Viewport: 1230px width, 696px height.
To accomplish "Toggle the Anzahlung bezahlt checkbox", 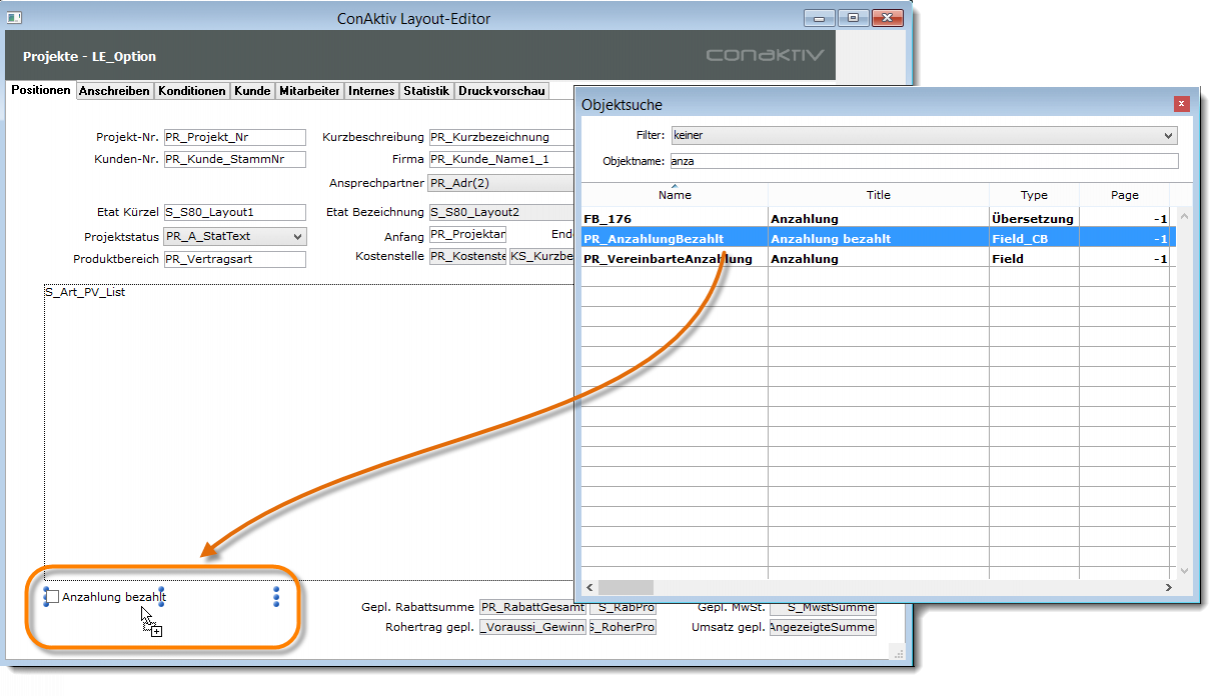I will 52,597.
